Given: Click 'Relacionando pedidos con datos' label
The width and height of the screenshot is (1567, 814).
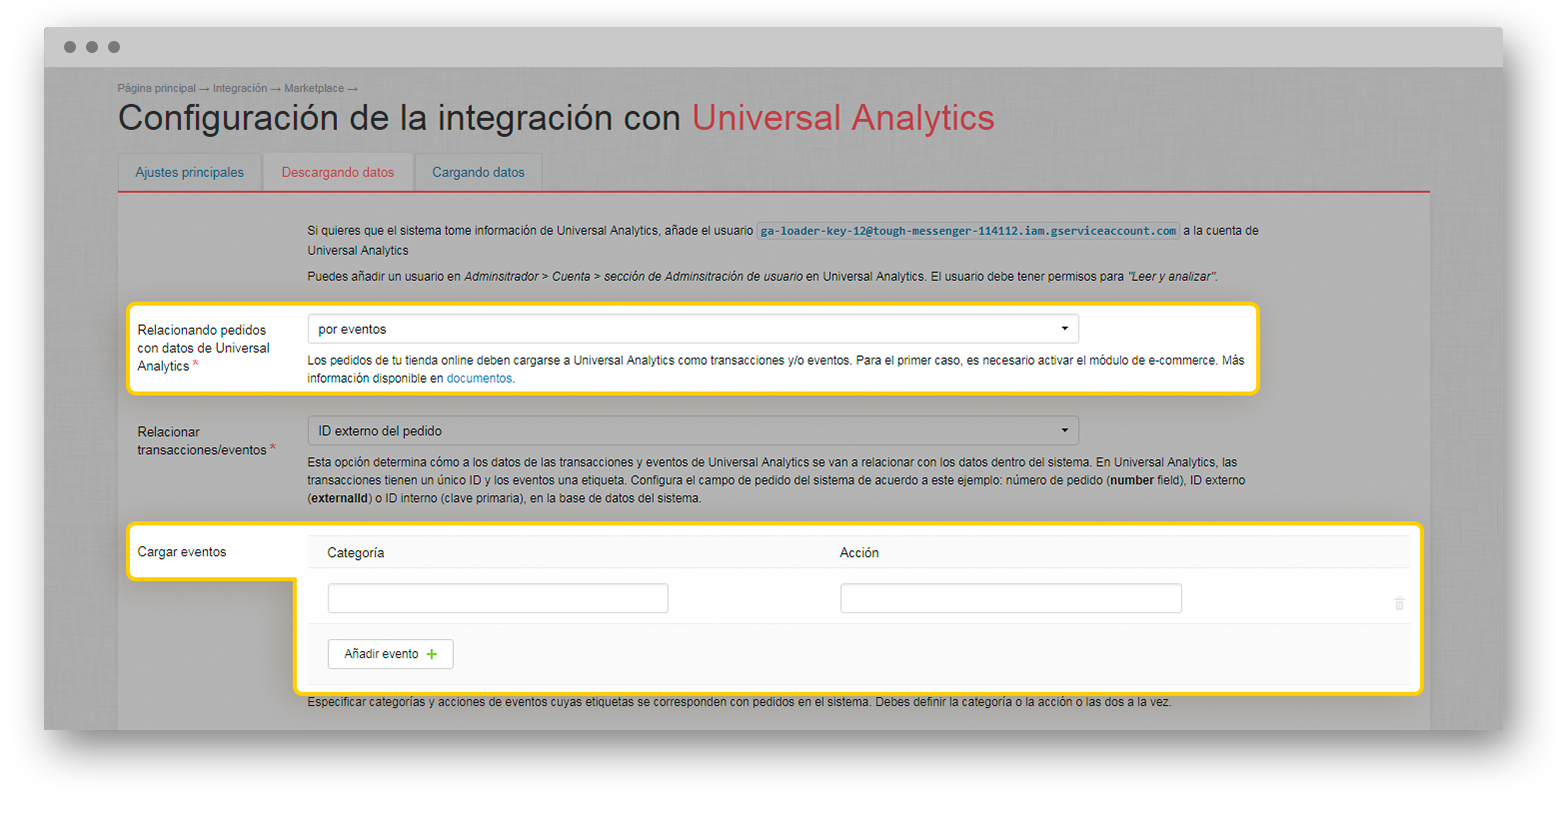Looking at the screenshot, I should pyautogui.click(x=204, y=348).
